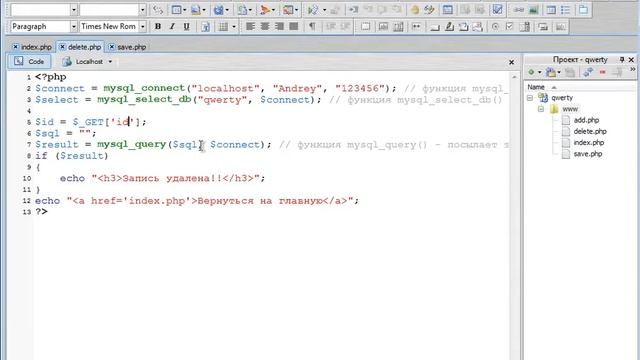
Task: Close the save.php tab
Action: (x=112, y=47)
